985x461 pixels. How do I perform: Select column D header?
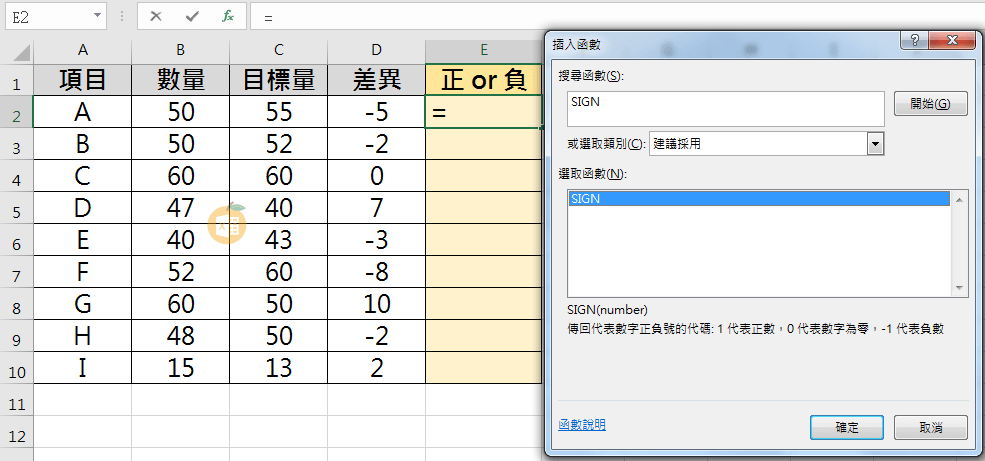click(376, 50)
